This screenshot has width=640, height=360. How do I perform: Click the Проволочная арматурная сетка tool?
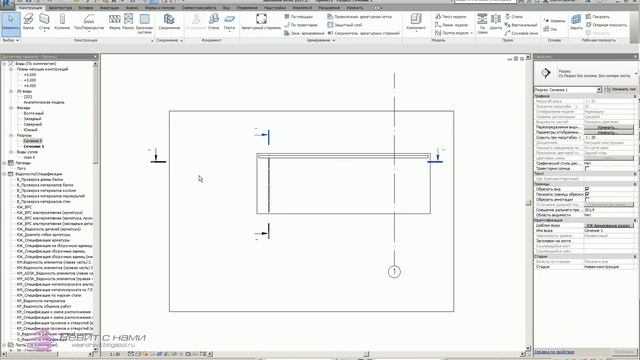pos(360,17)
